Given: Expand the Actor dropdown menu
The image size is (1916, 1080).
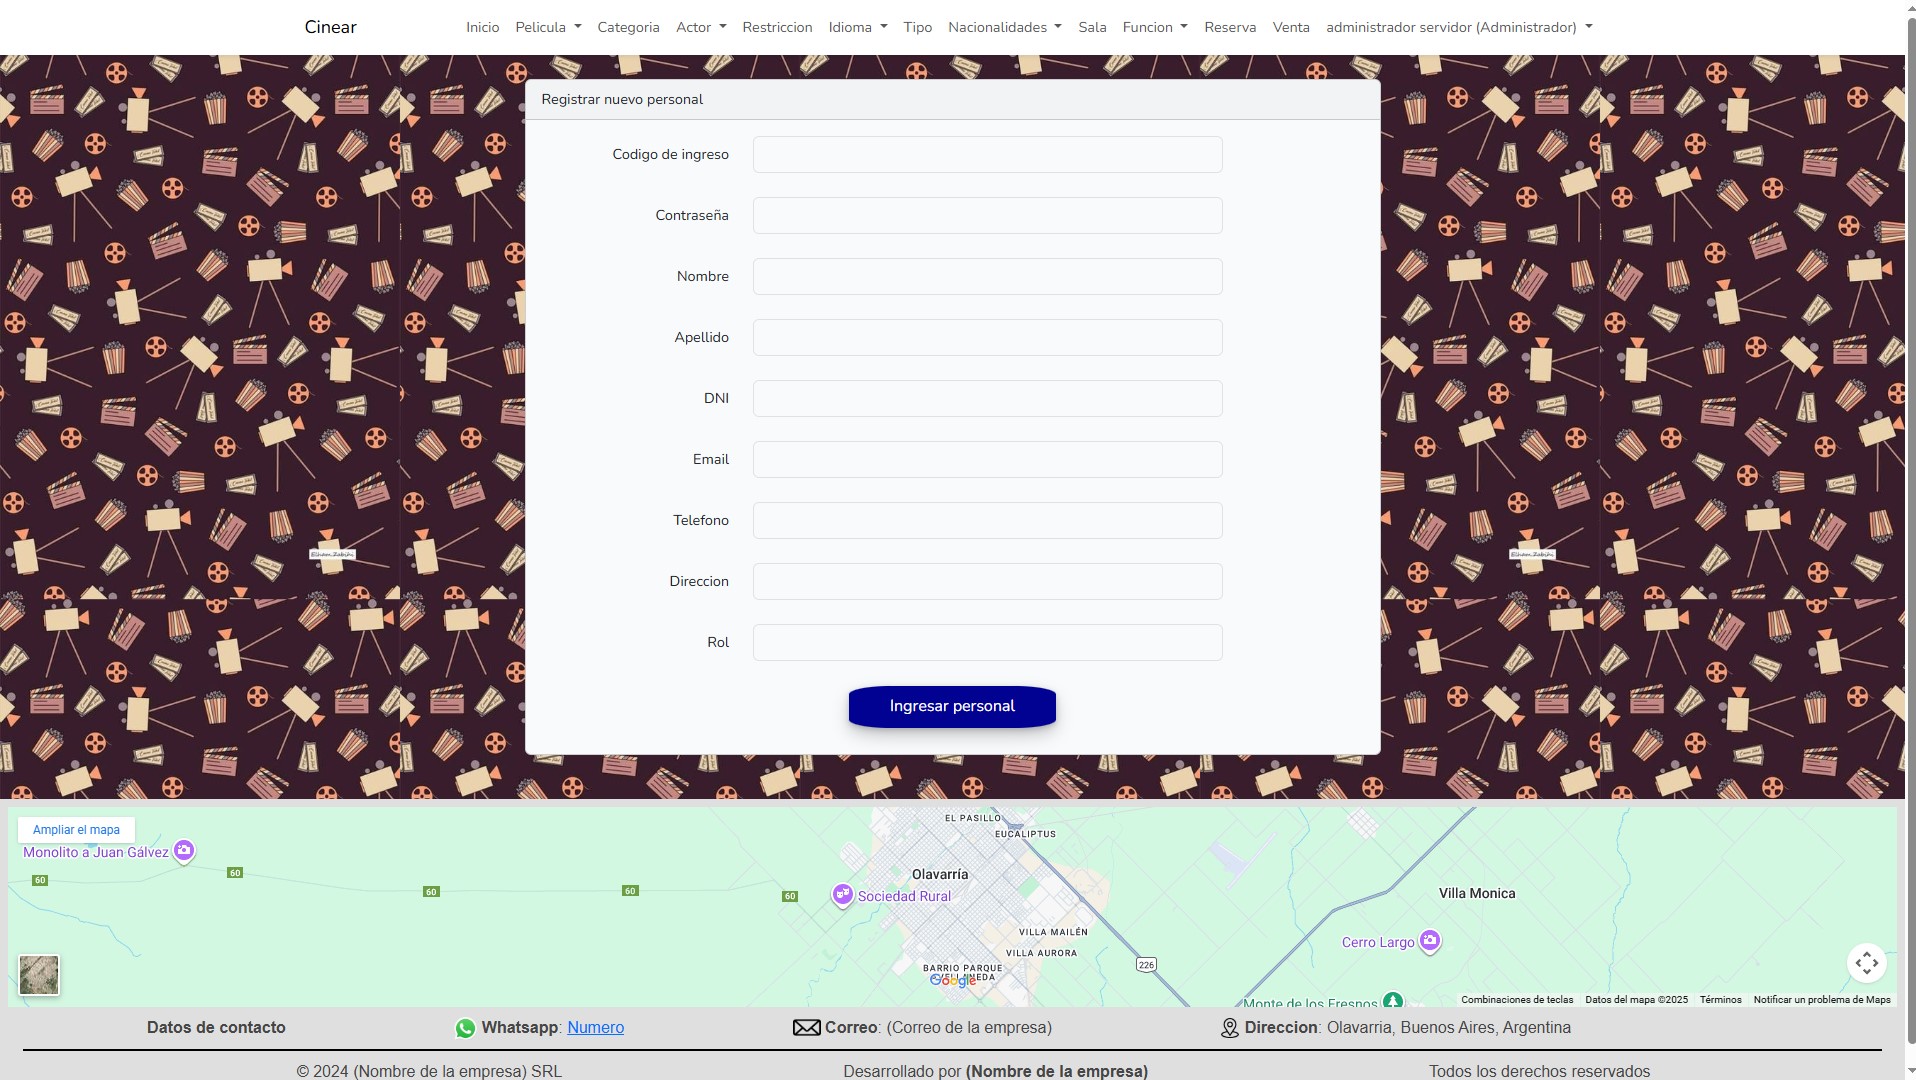Looking at the screenshot, I should click(x=700, y=27).
